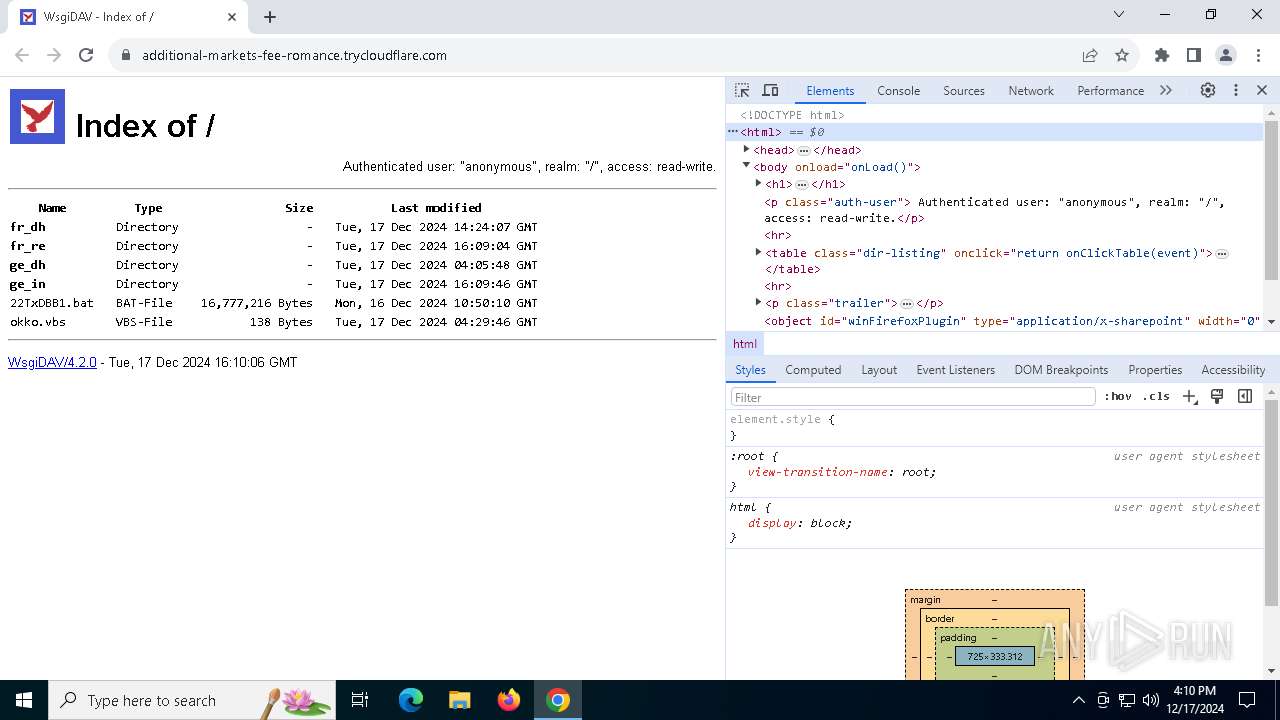The image size is (1280, 720).
Task: Open a new browser tab
Action: (x=270, y=17)
